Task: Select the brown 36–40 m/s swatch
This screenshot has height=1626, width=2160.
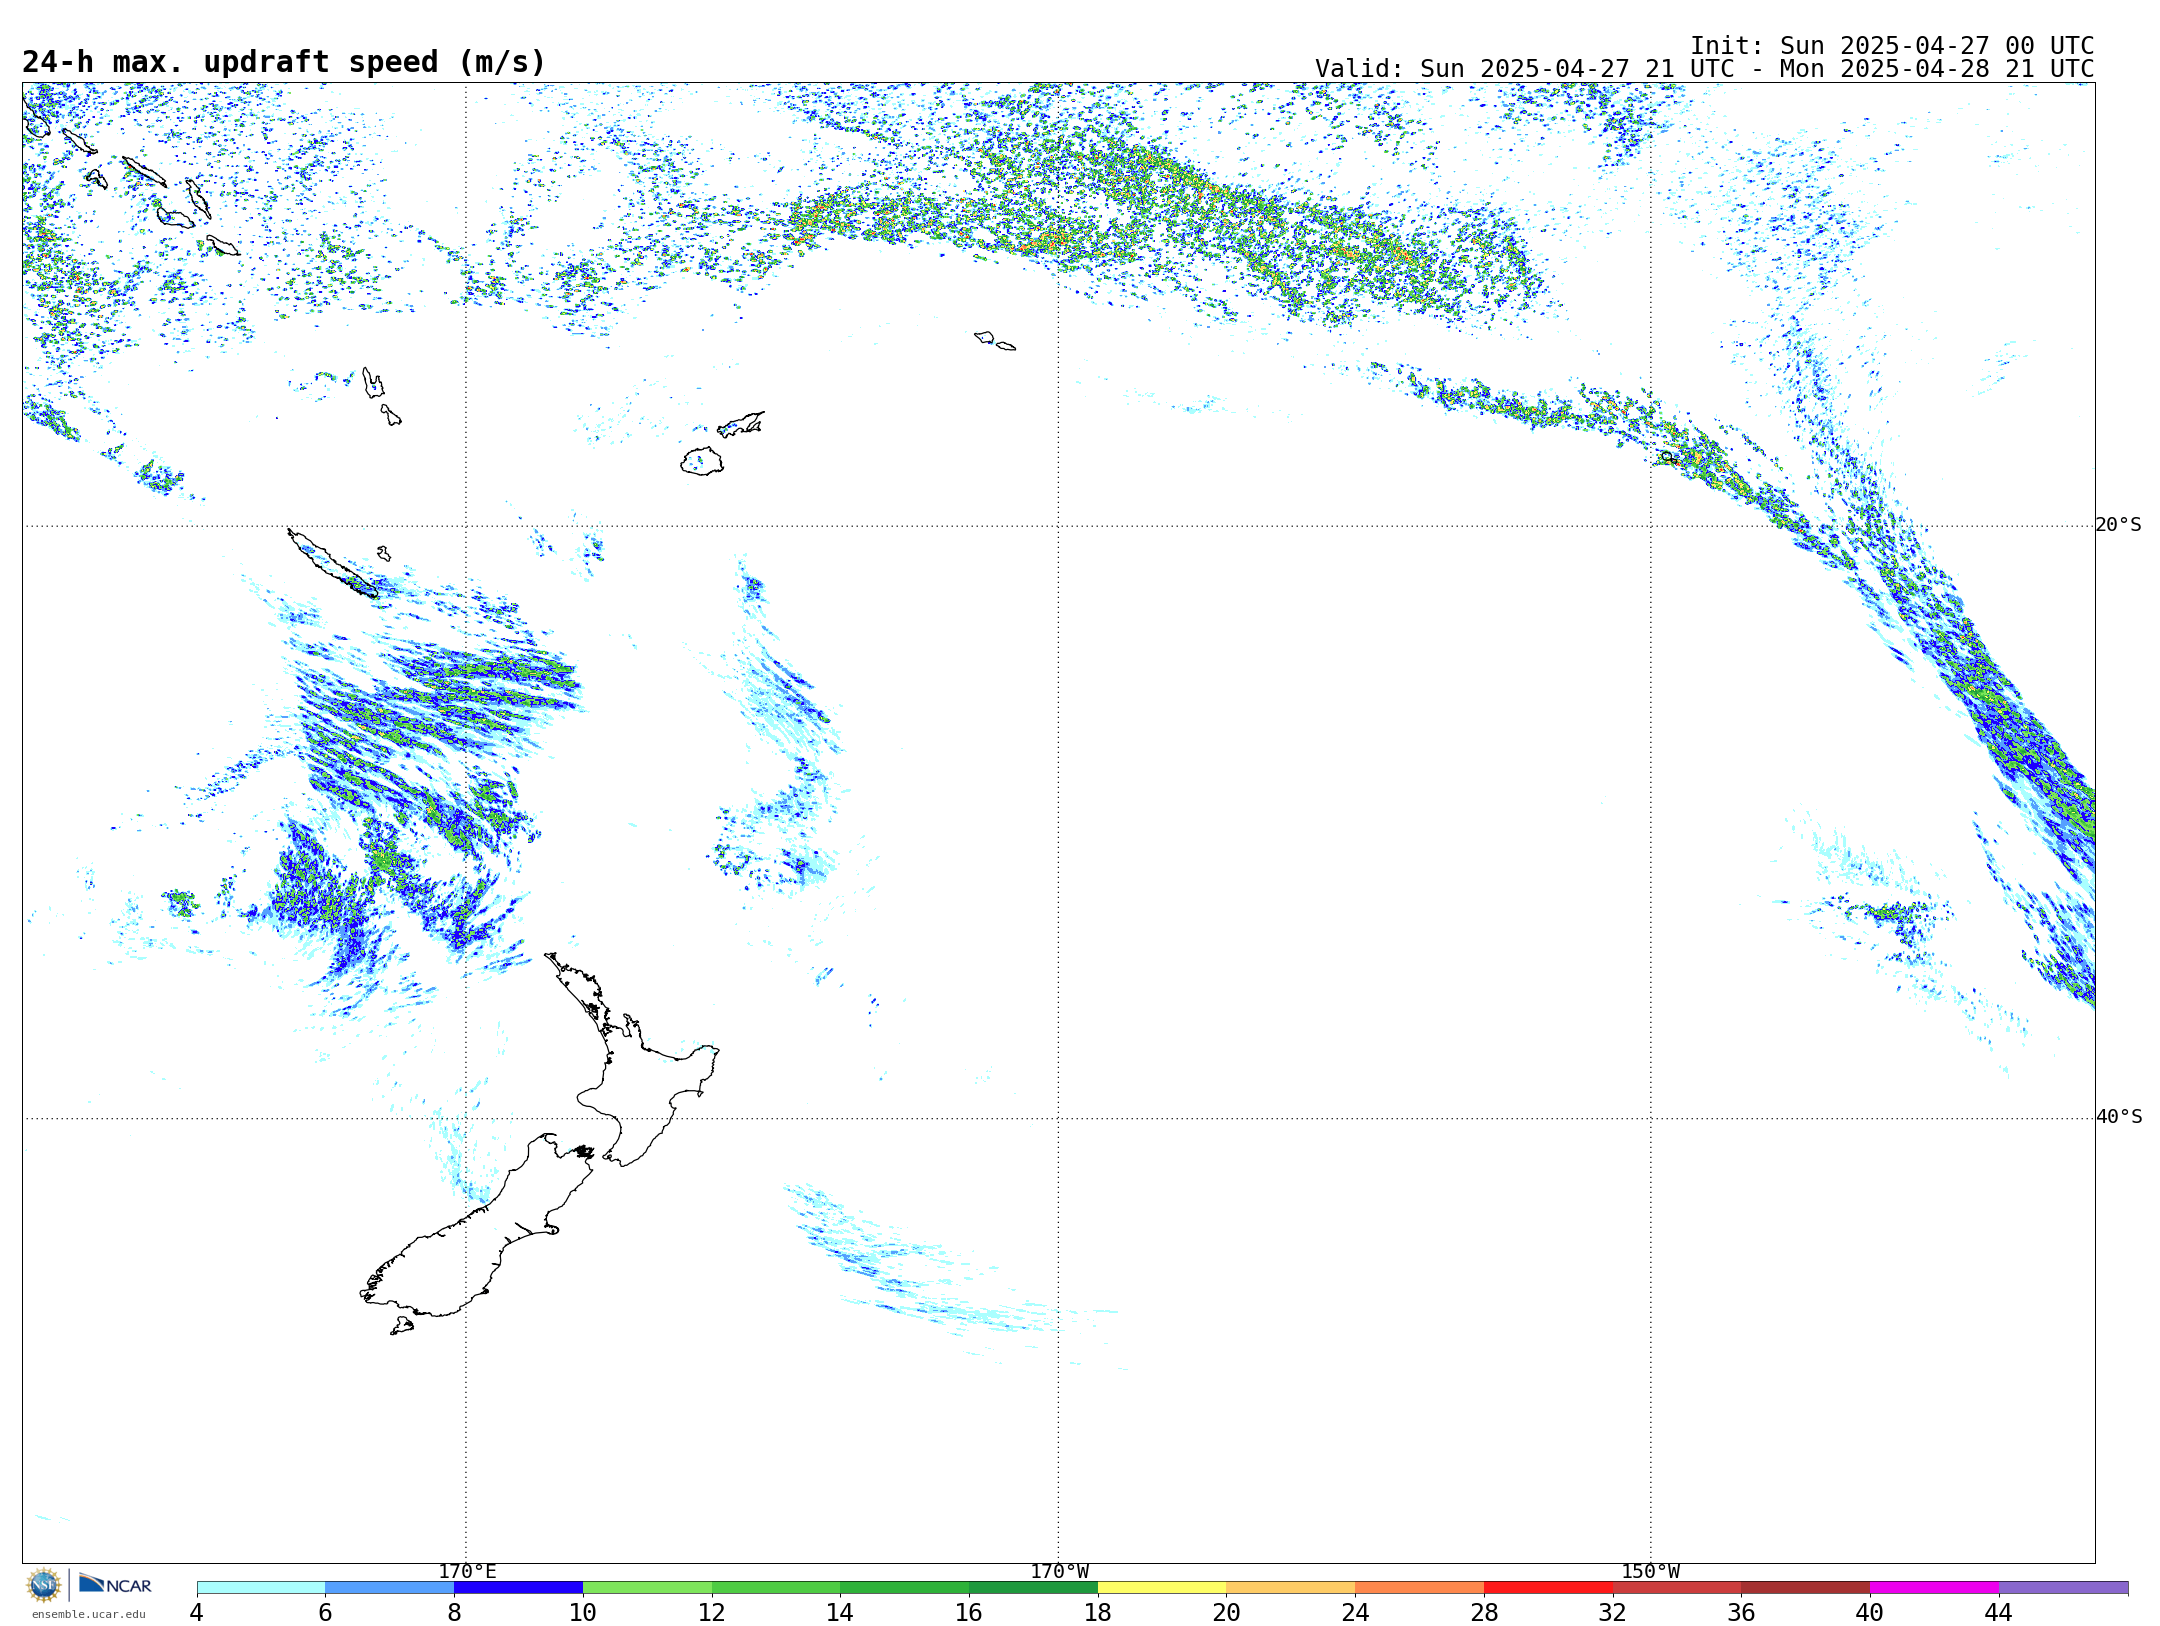Action: (1806, 1588)
